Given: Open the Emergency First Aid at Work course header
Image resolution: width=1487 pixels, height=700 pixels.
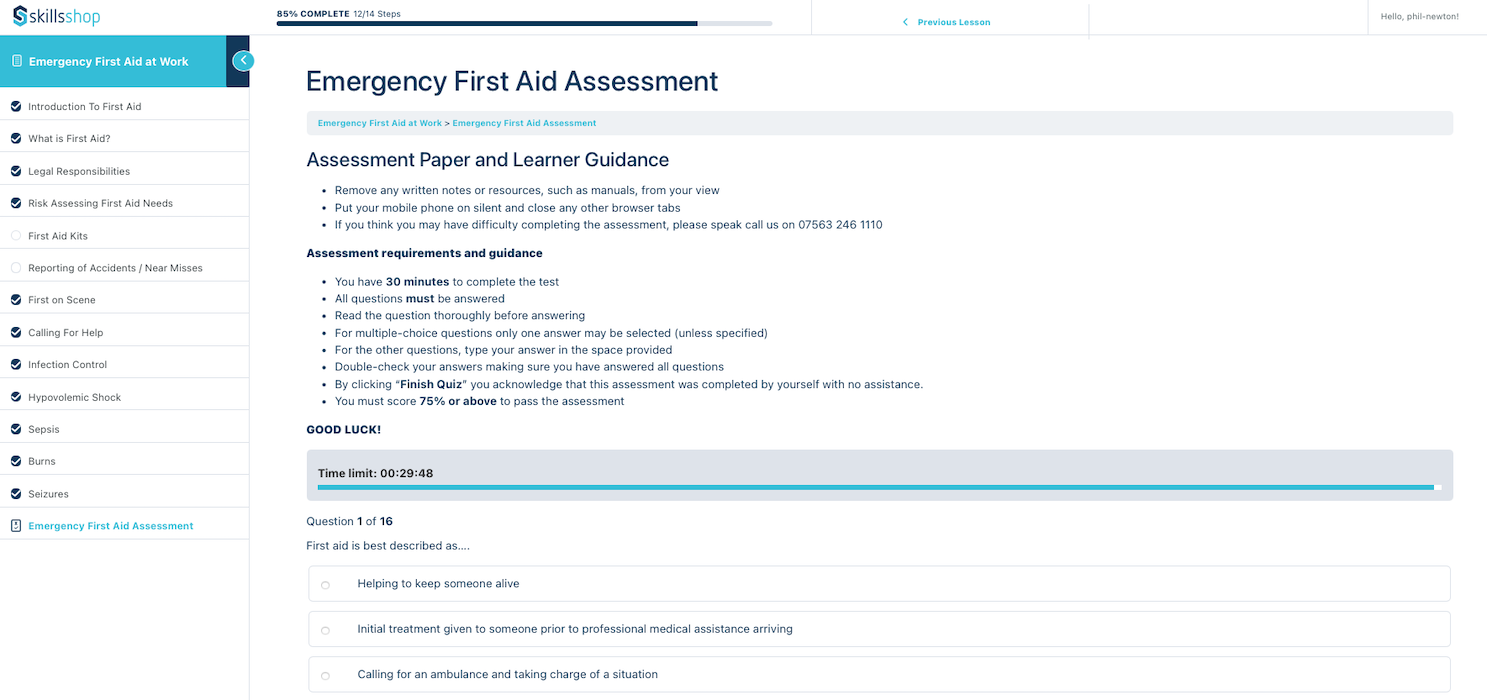Looking at the screenshot, I should [x=108, y=61].
